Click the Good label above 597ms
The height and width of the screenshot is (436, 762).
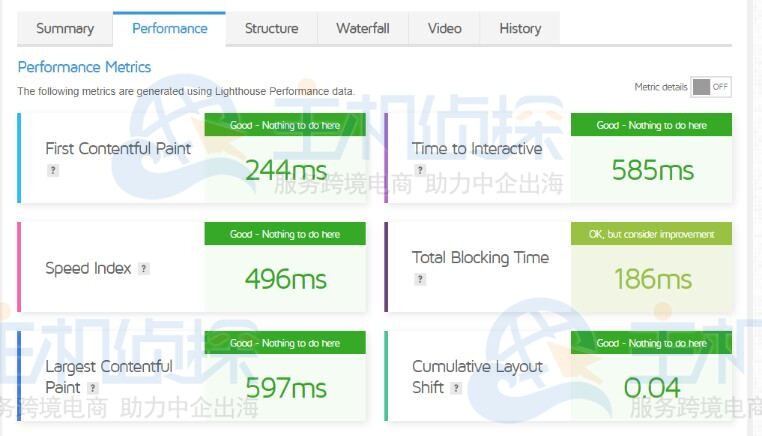click(285, 343)
